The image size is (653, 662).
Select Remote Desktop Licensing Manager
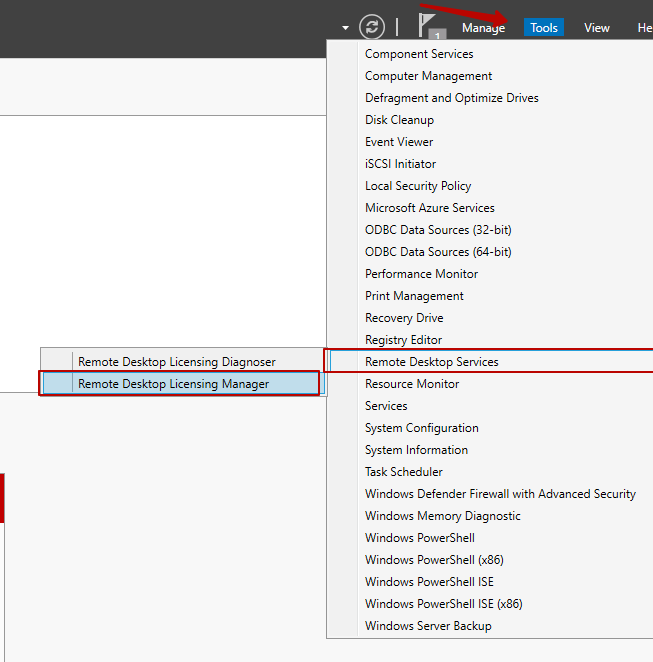(173, 384)
